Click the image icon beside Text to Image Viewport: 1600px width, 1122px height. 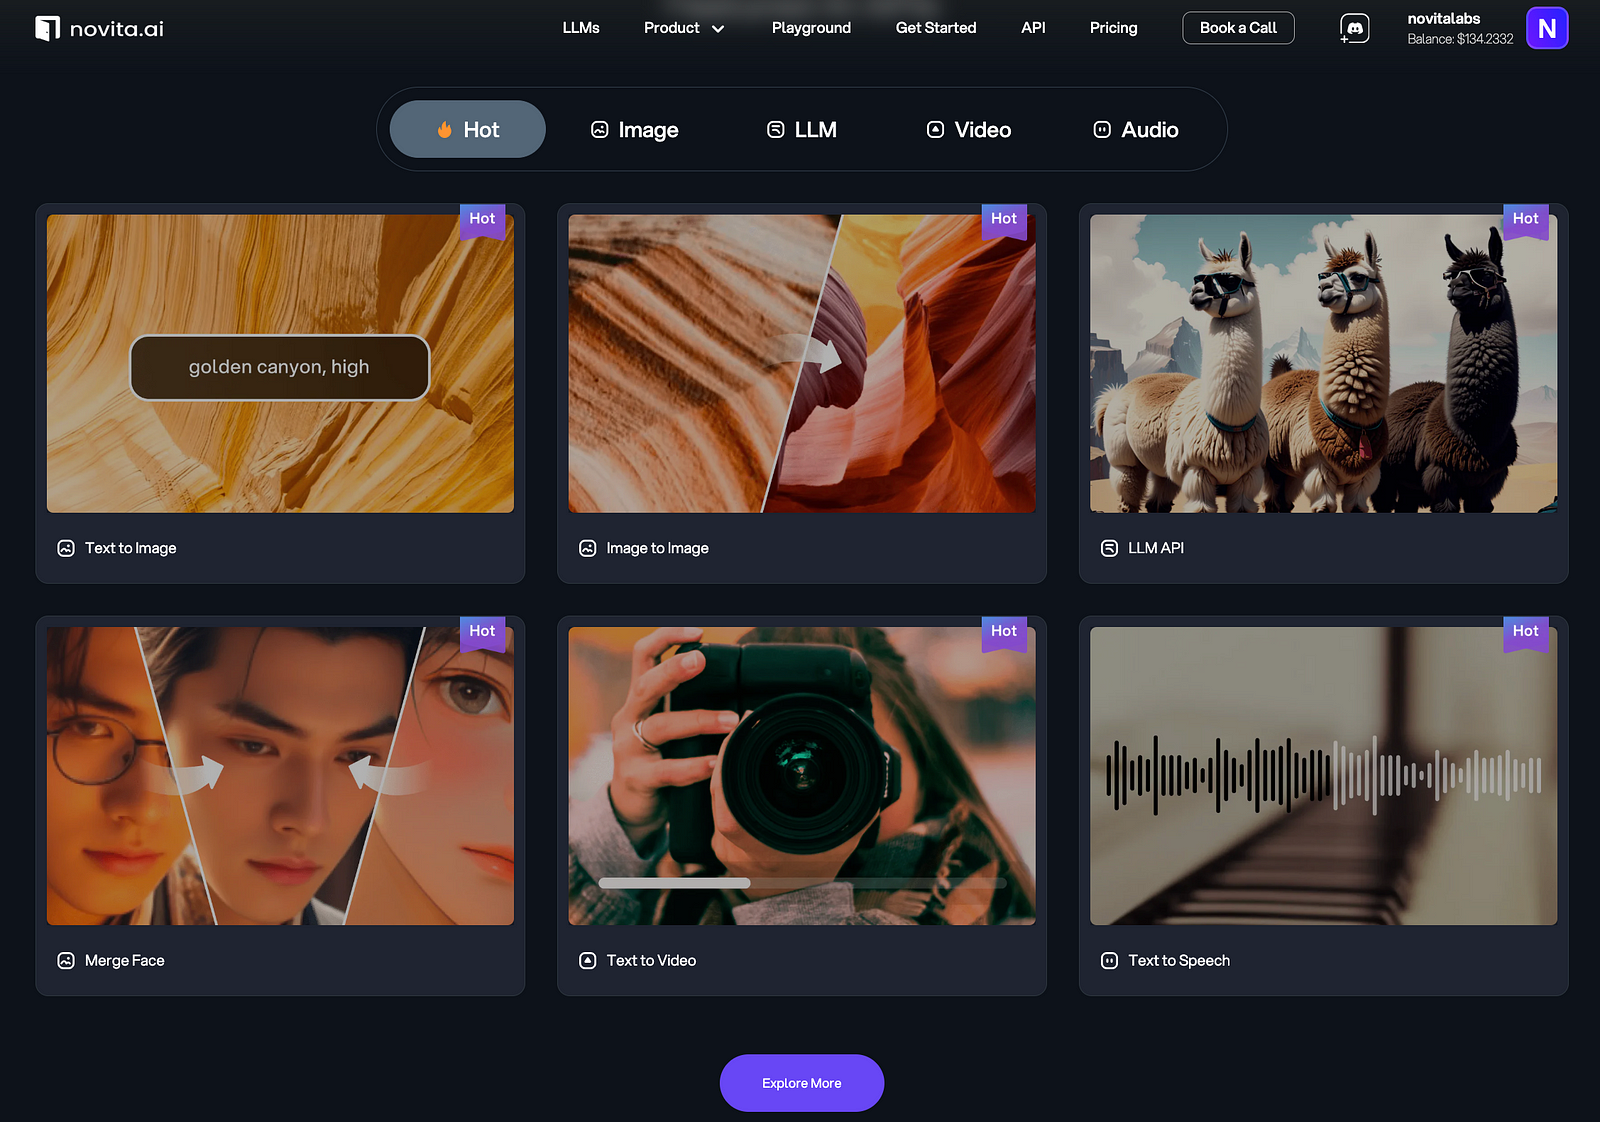[66, 548]
